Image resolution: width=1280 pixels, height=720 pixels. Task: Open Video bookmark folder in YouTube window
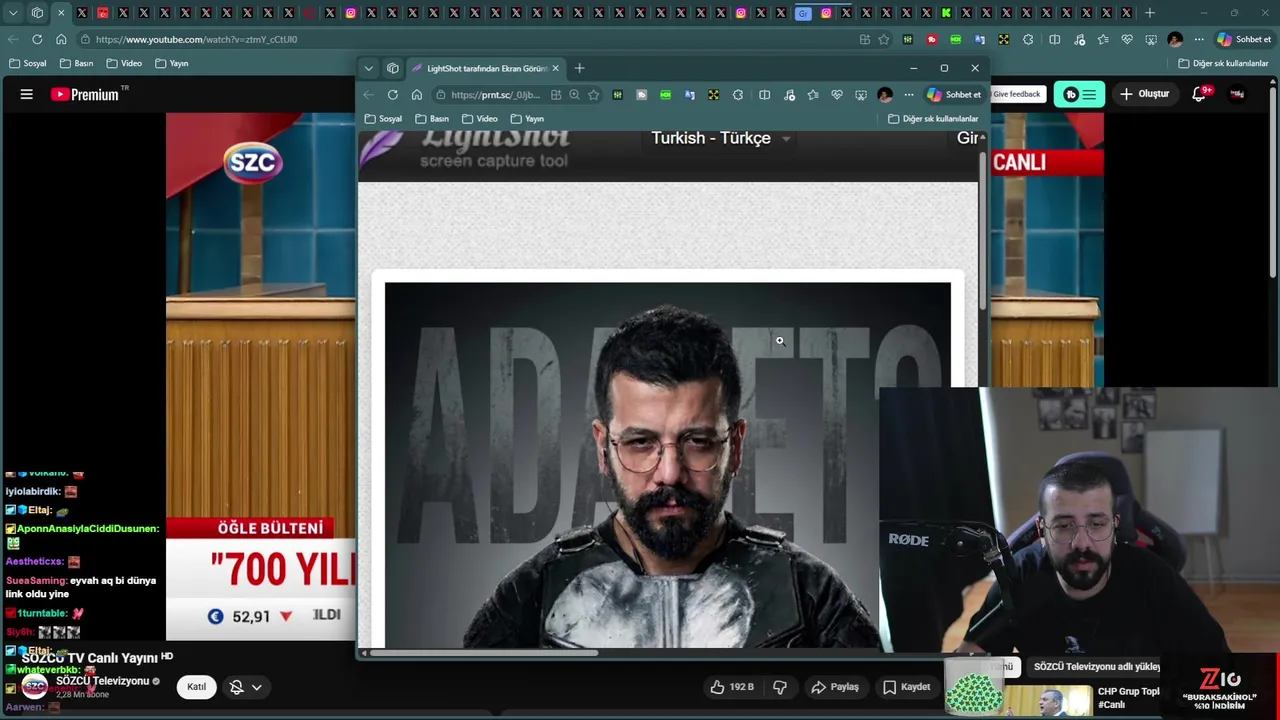tap(125, 63)
